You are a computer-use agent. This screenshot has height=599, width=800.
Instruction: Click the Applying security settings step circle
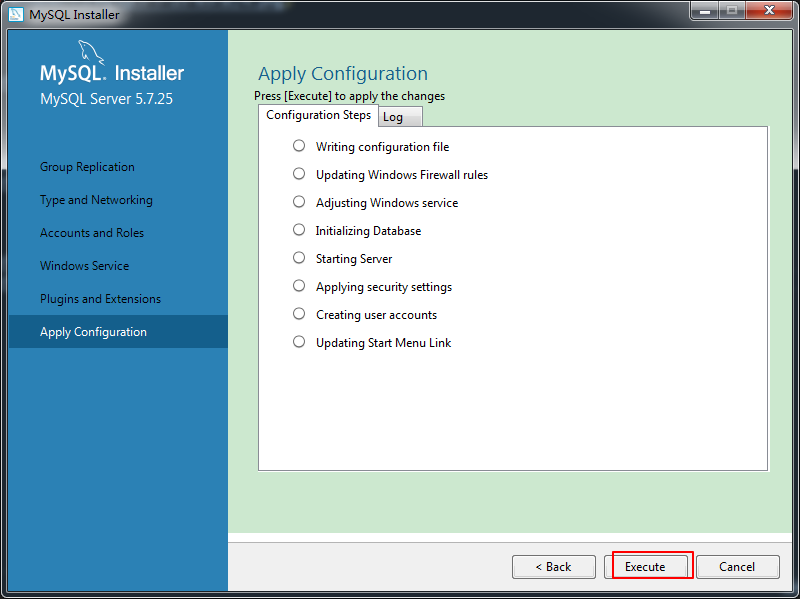tap(299, 286)
